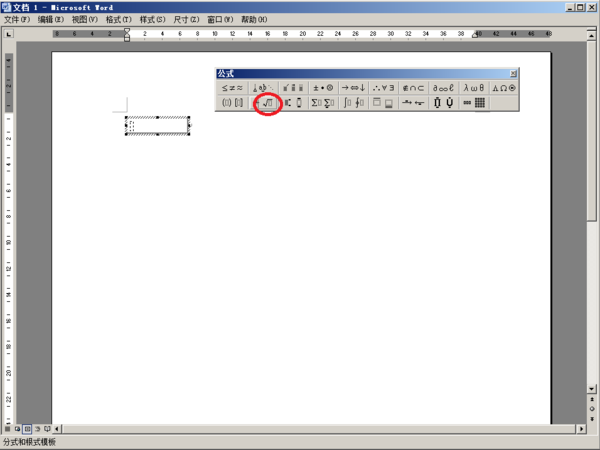This screenshot has height=450, width=600.
Task: Click inside the equation editing box
Action: coord(158,126)
